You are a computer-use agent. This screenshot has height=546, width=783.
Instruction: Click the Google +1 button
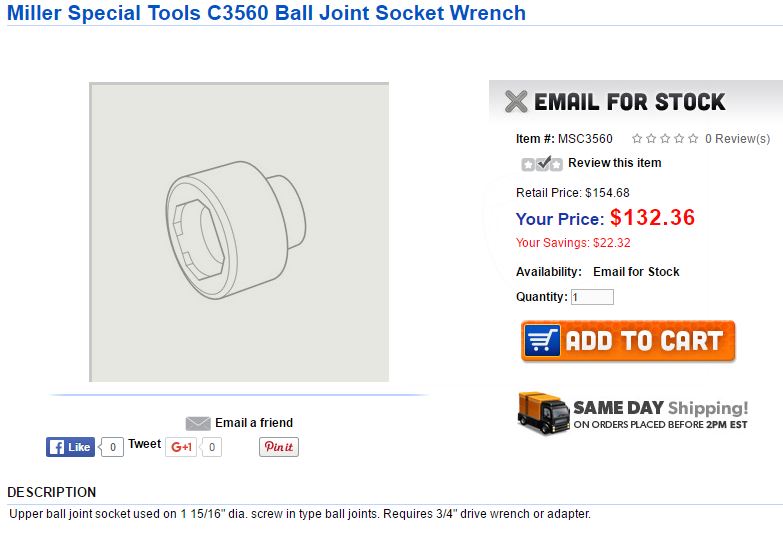181,447
